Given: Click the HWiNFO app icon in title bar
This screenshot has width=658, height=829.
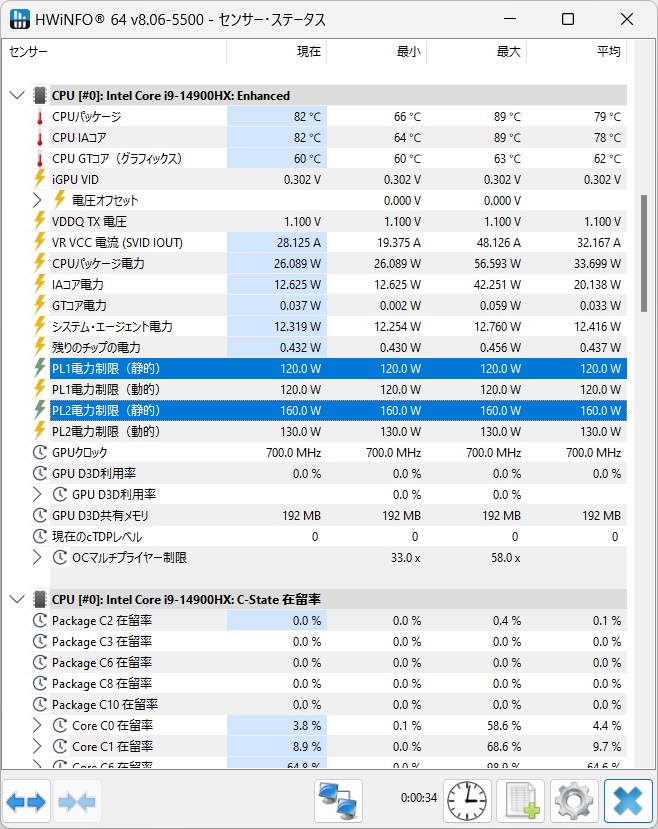Looking at the screenshot, I should click(20, 19).
